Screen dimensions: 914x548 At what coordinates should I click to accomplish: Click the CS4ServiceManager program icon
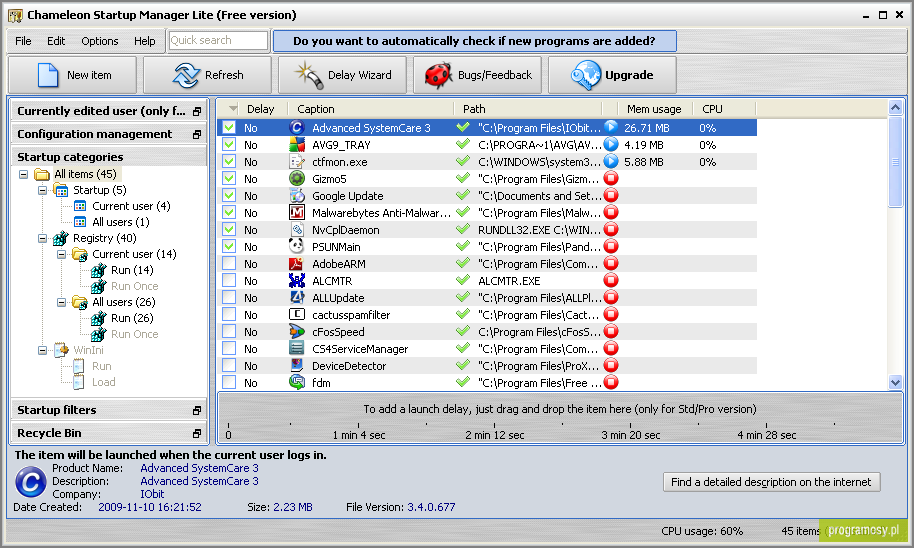click(x=297, y=349)
